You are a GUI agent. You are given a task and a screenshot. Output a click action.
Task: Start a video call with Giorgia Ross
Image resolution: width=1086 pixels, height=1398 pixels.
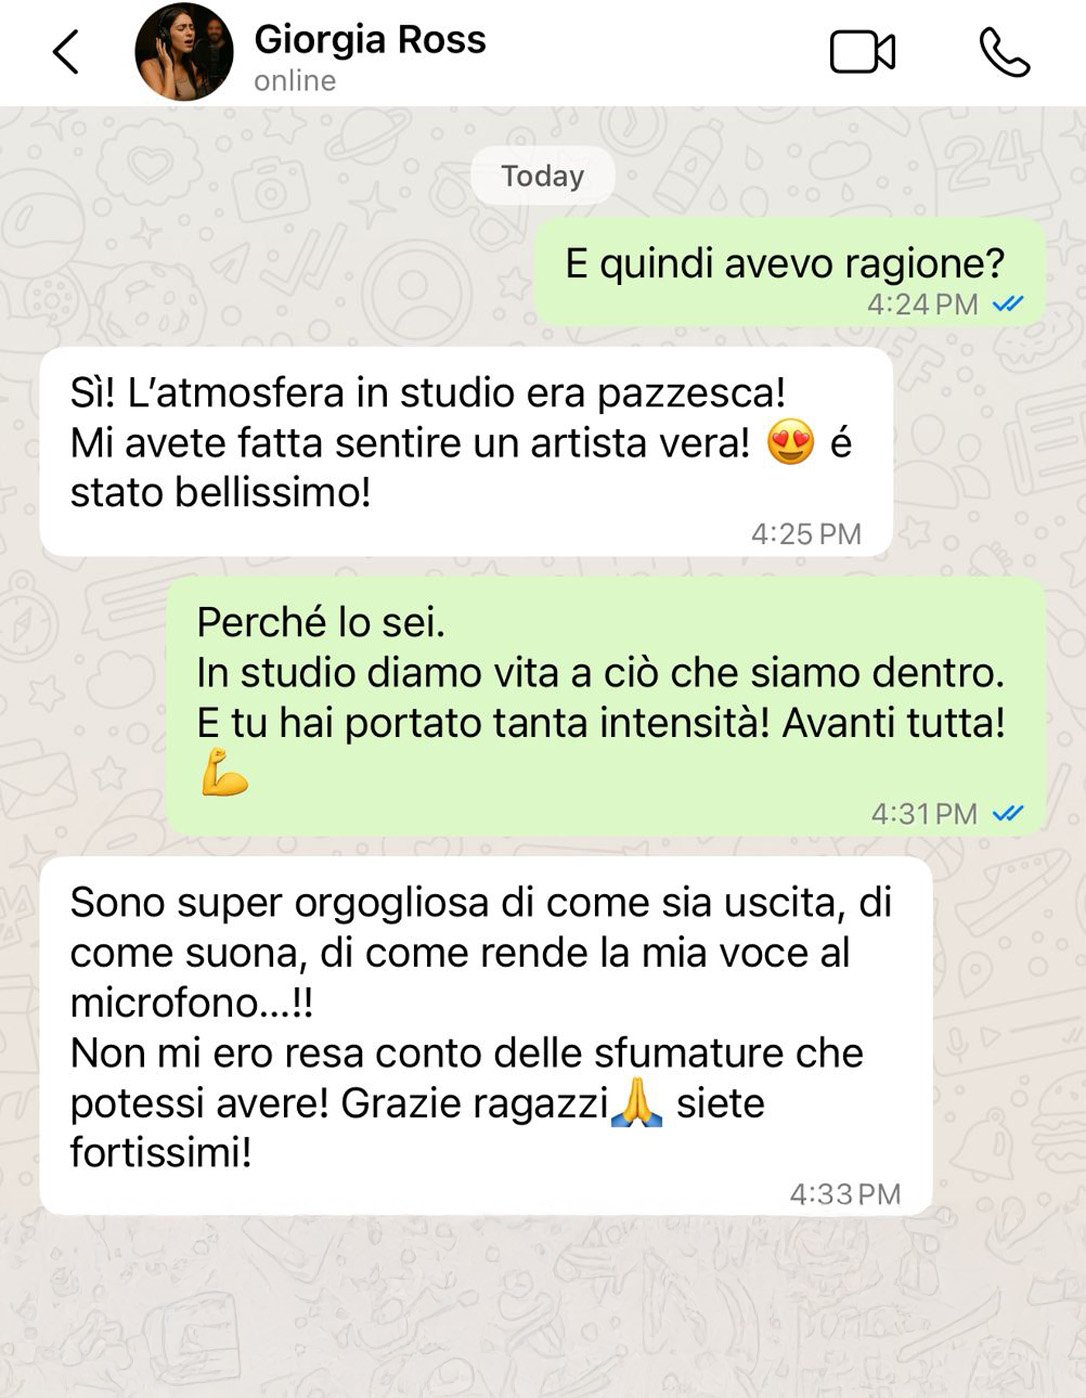click(x=862, y=52)
